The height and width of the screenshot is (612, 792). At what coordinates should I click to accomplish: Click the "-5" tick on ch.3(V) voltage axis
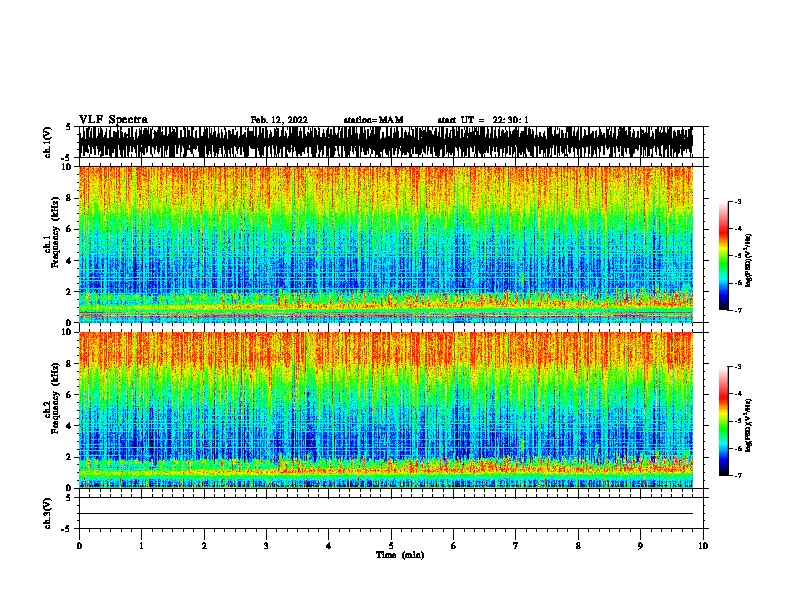point(67,529)
